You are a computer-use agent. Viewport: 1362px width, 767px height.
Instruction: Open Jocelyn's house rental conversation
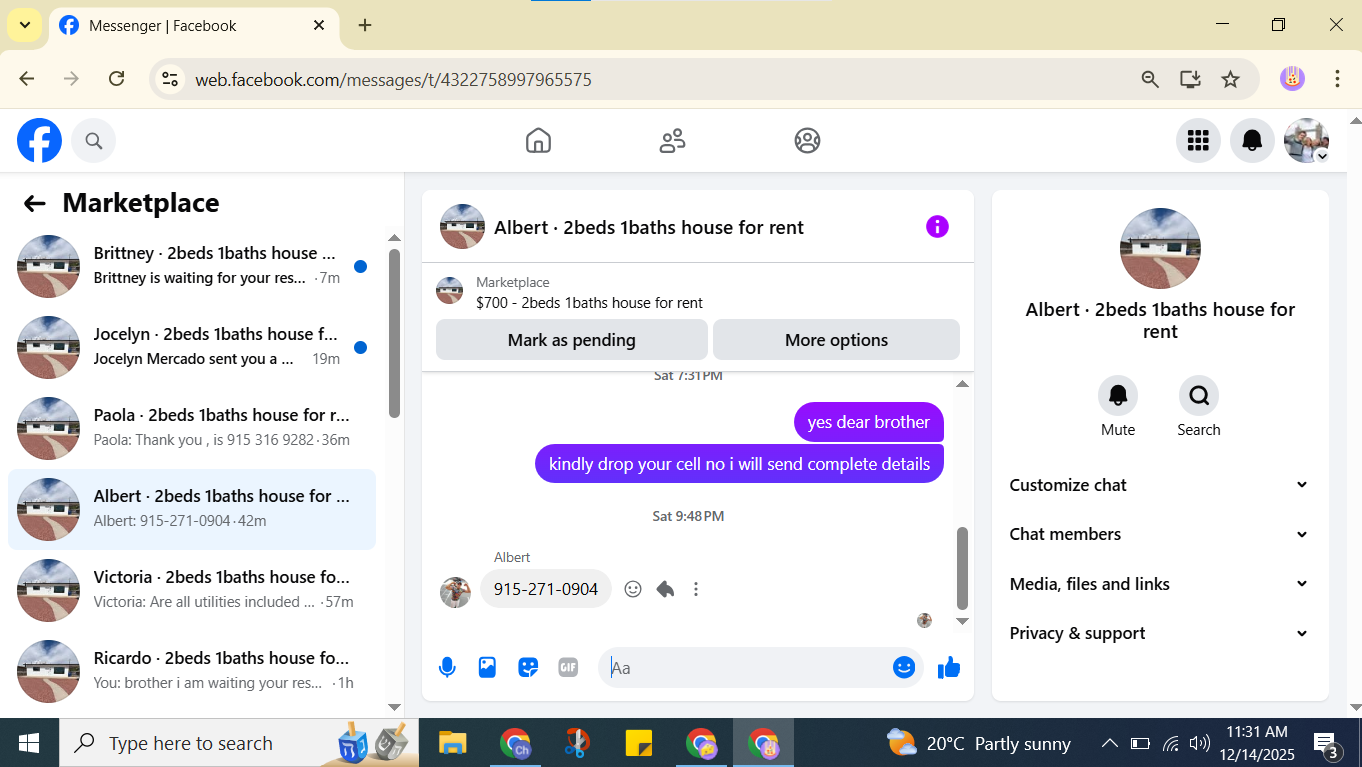[x=192, y=347]
